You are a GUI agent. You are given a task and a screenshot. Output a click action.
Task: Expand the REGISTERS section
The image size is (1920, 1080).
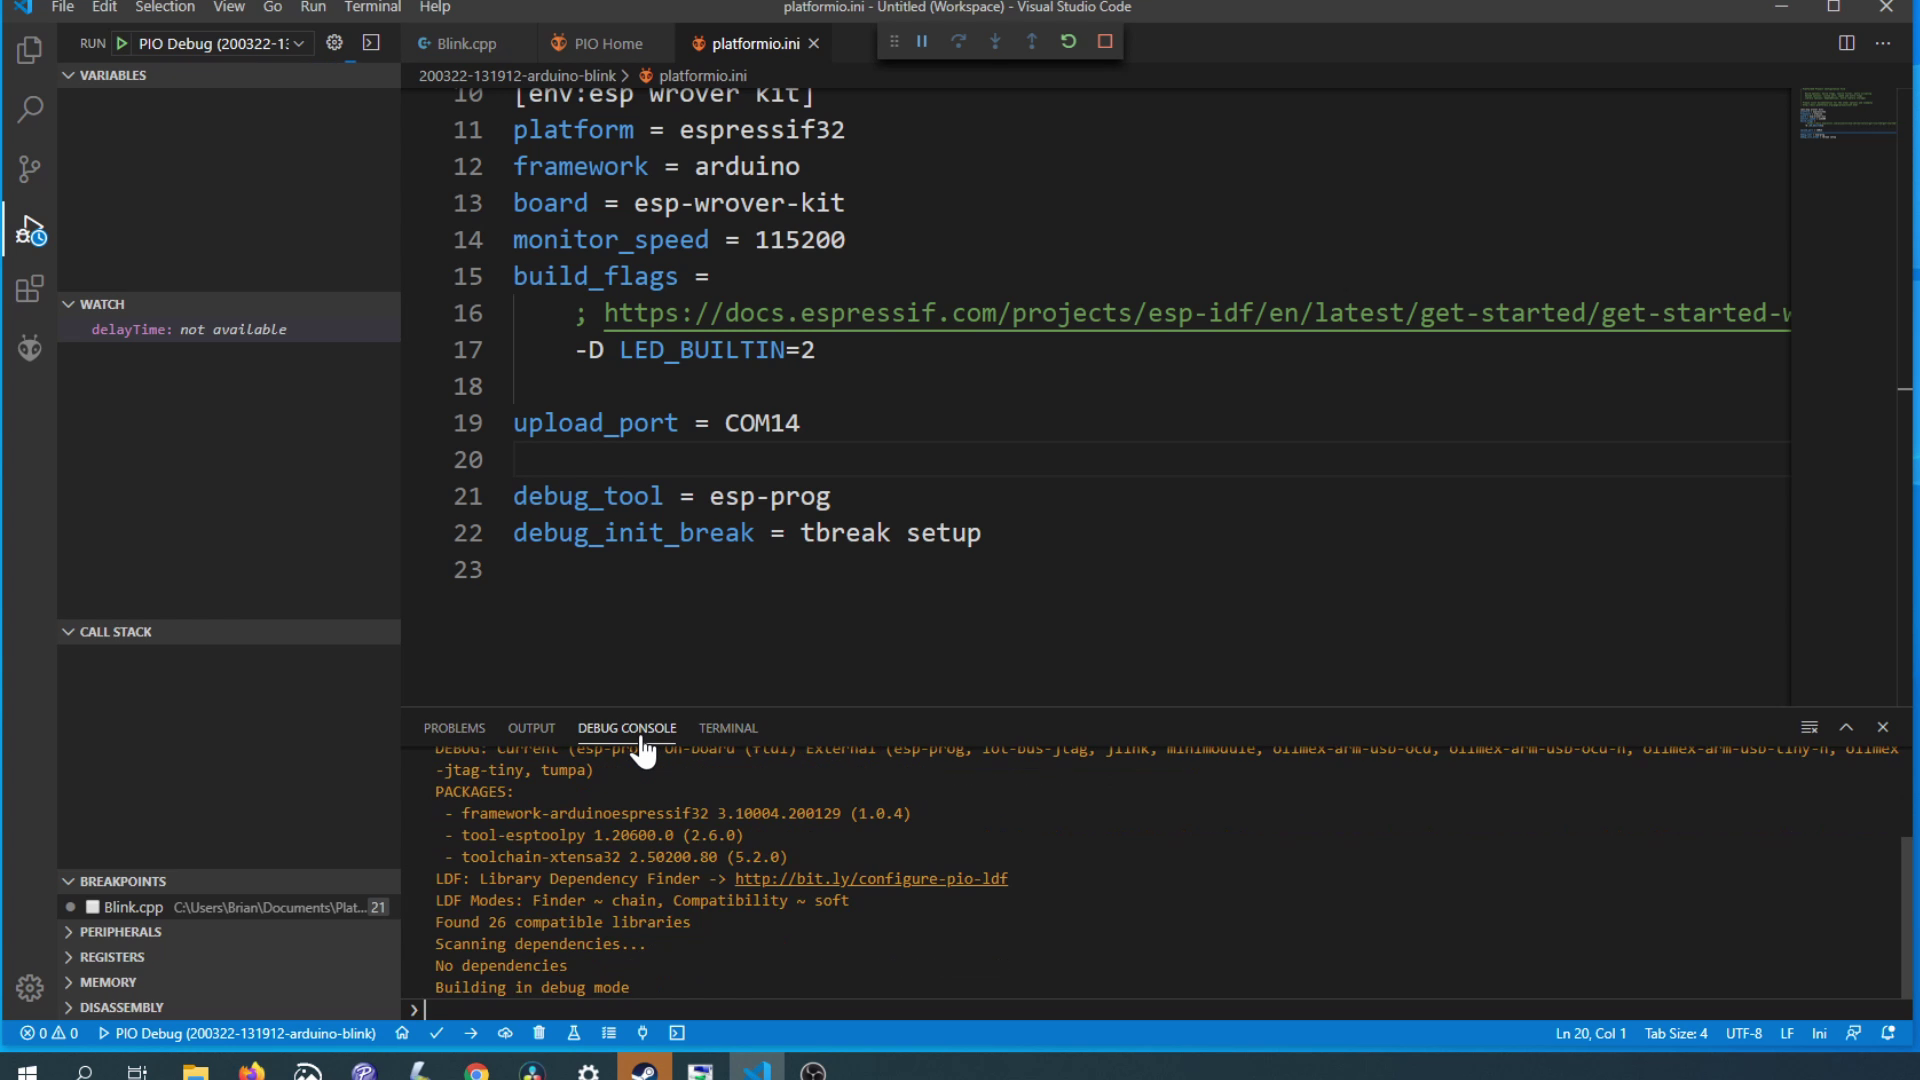[229, 957]
